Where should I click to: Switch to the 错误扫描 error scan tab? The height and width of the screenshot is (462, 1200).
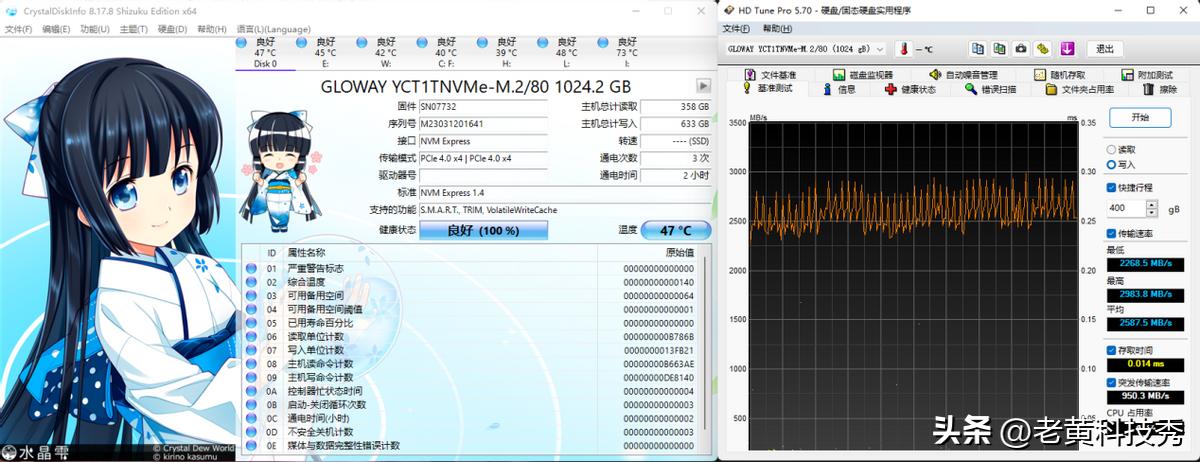(x=991, y=89)
